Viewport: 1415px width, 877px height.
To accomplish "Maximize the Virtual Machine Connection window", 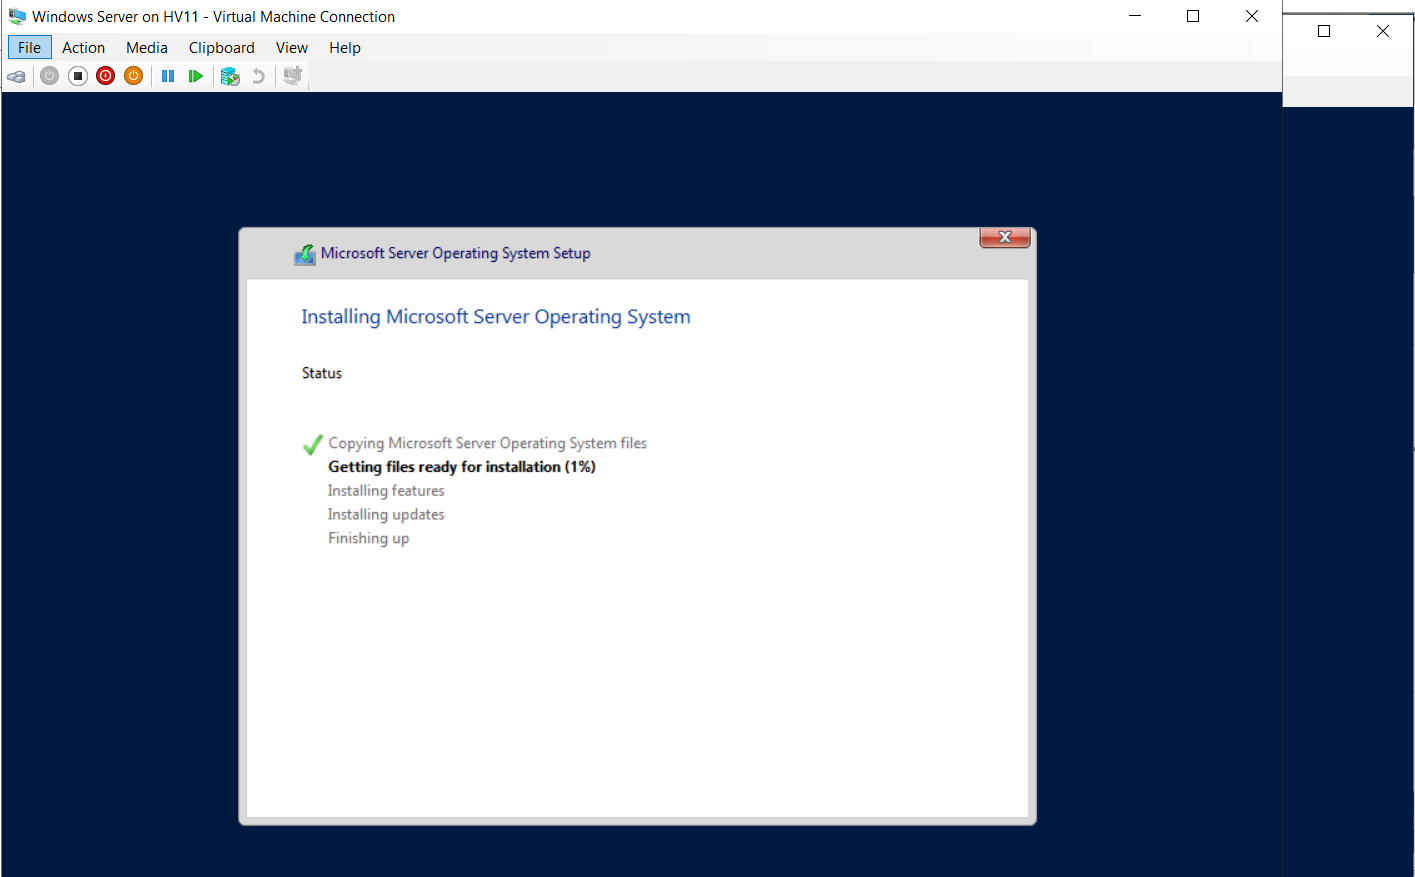I will coord(1193,16).
